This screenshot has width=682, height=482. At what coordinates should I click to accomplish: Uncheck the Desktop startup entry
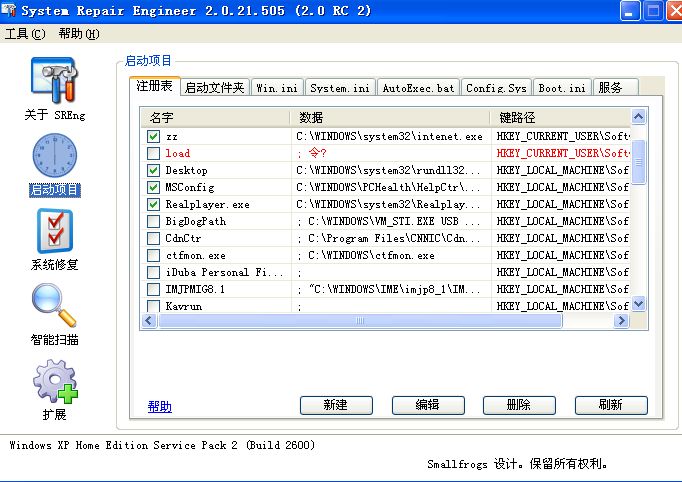click(x=153, y=170)
